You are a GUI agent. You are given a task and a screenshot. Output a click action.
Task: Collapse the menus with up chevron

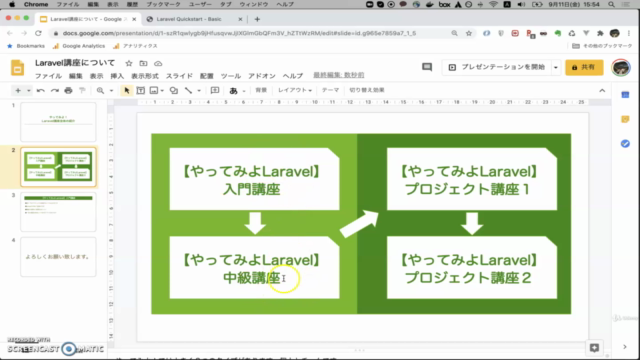point(602,91)
